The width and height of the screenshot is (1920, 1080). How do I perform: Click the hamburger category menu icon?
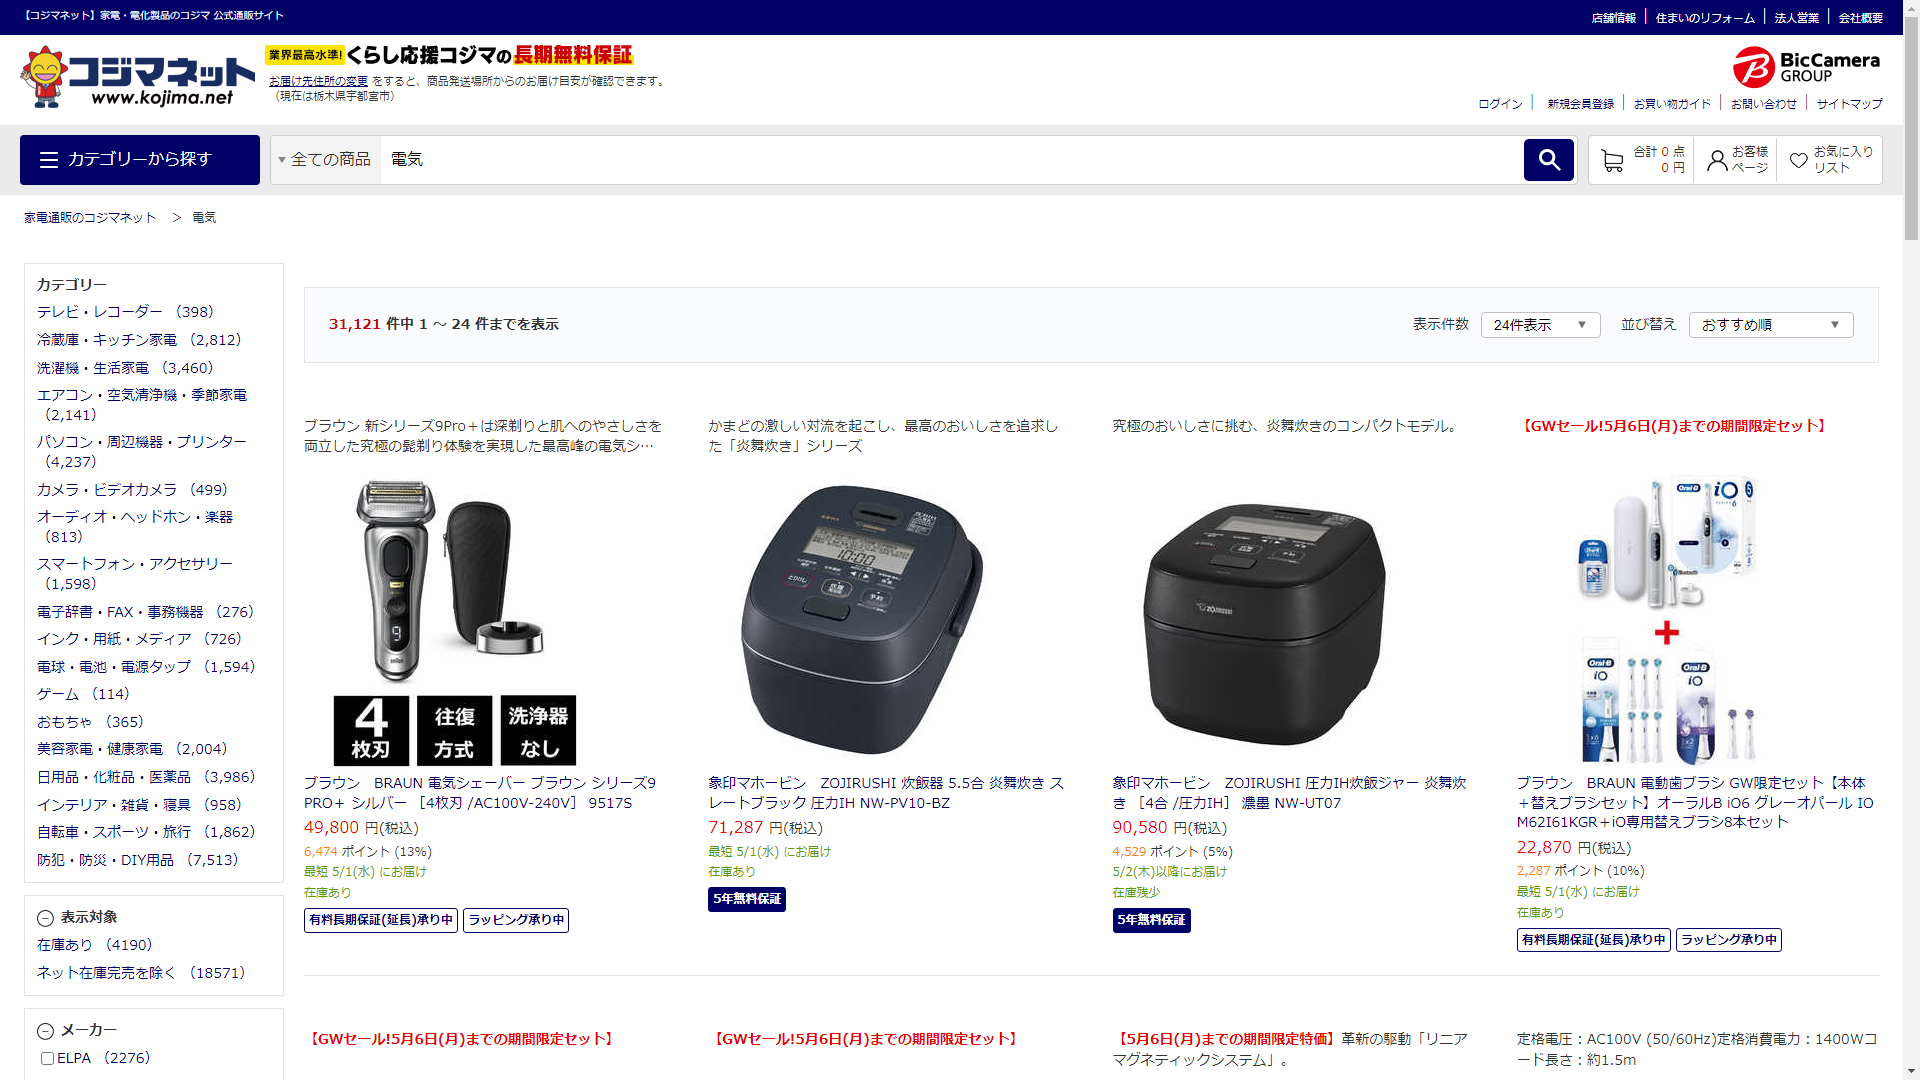click(x=48, y=160)
